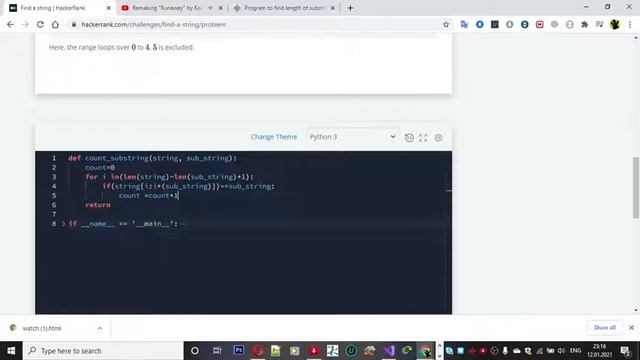Click the Change Theme link

(x=274, y=137)
